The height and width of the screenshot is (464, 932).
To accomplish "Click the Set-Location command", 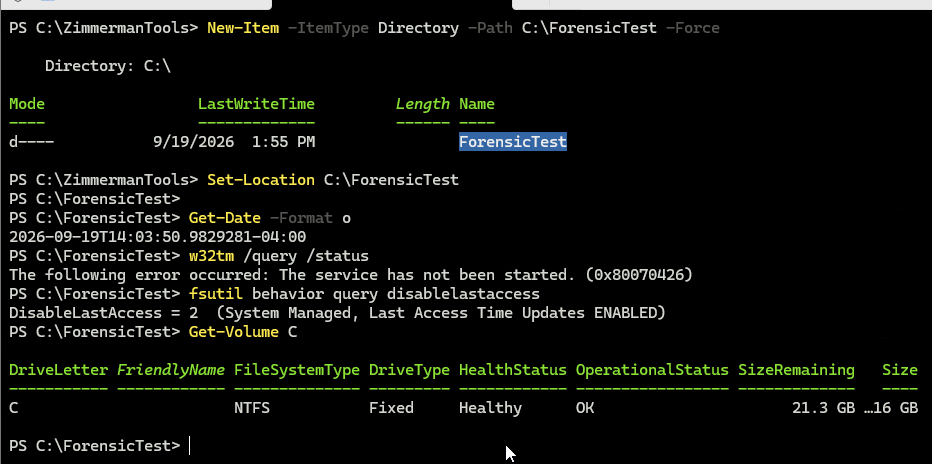I will tap(260, 180).
